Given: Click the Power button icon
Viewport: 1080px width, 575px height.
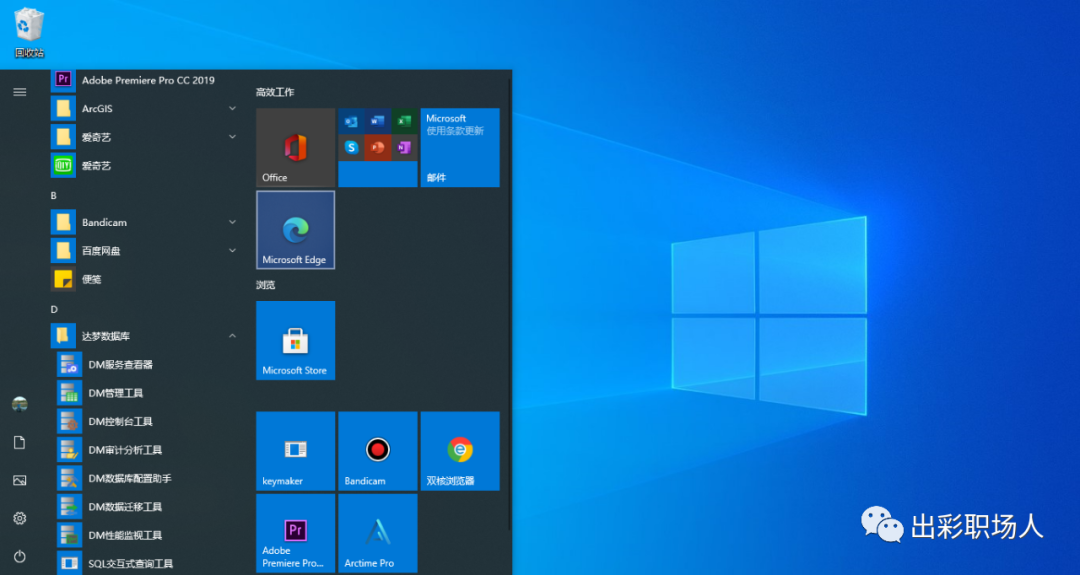Looking at the screenshot, I should click(x=19, y=556).
